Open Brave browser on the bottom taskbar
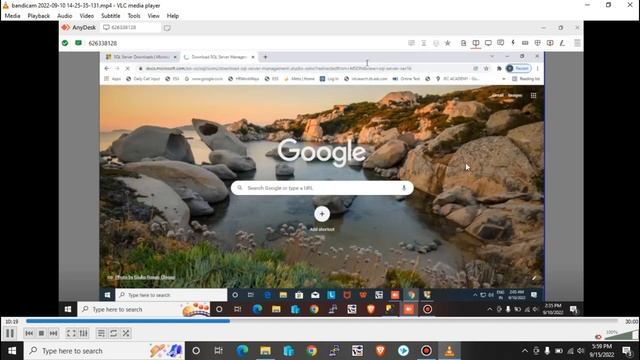 point(380,351)
